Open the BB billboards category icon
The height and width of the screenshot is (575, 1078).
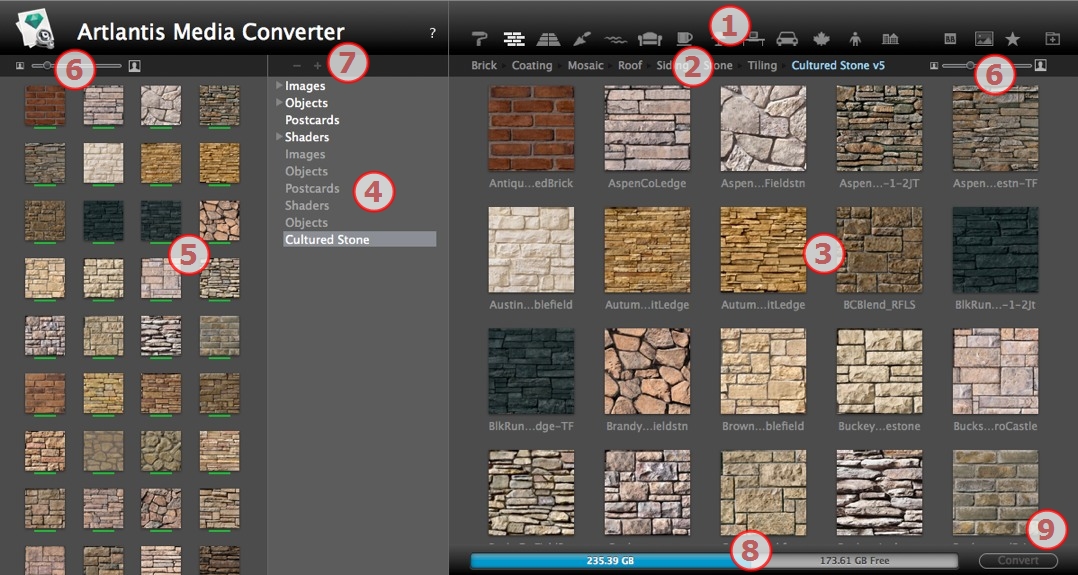coord(950,39)
